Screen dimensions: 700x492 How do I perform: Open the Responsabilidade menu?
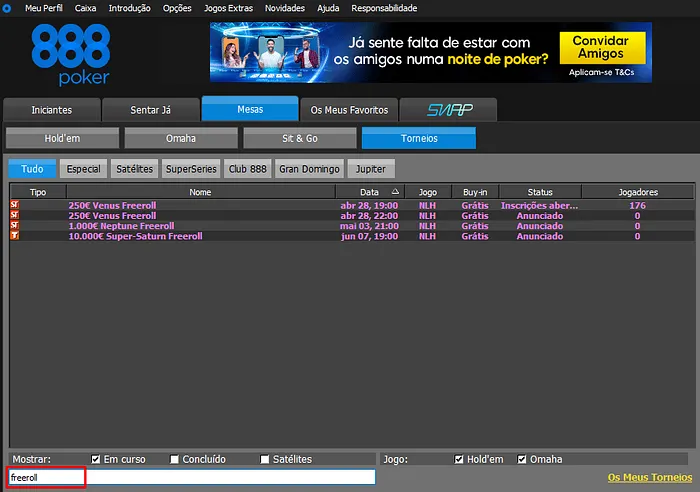point(384,8)
